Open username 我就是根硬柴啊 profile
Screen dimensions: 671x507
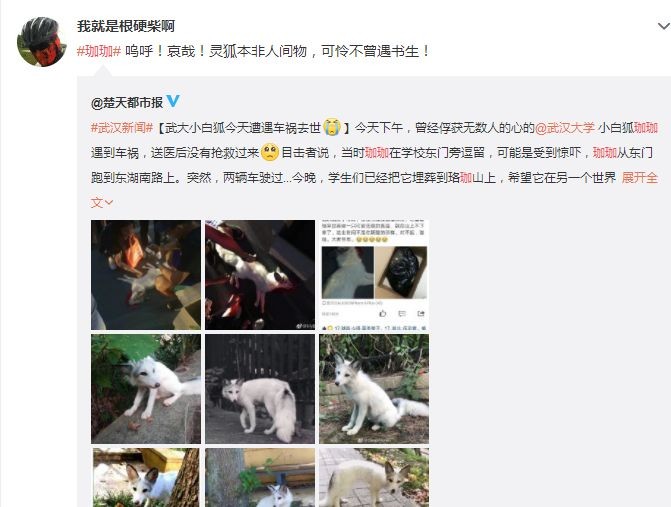click(x=126, y=26)
